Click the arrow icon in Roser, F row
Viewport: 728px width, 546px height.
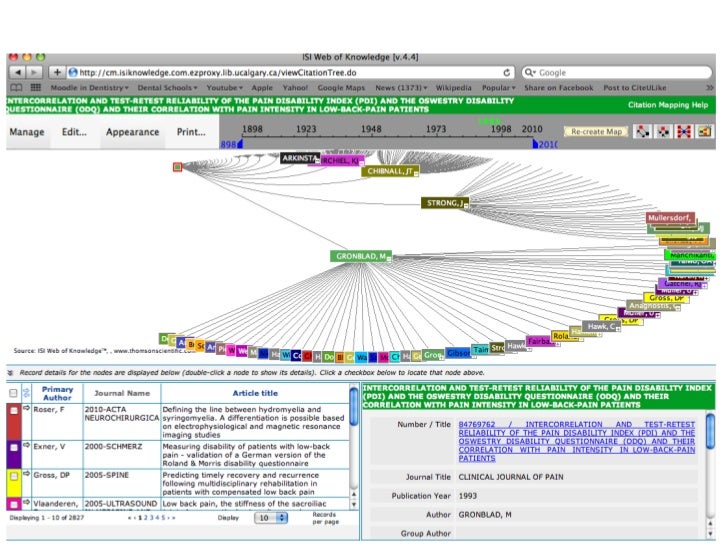coord(26,408)
